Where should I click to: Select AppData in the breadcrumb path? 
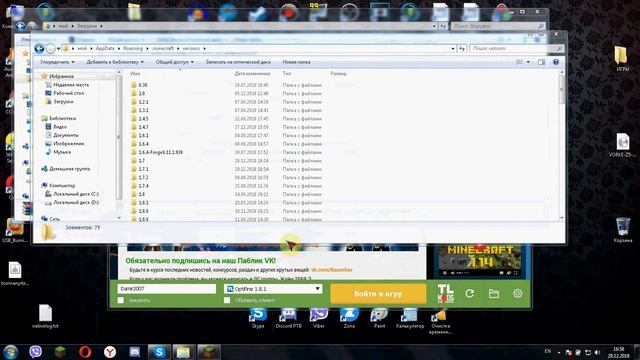105,49
